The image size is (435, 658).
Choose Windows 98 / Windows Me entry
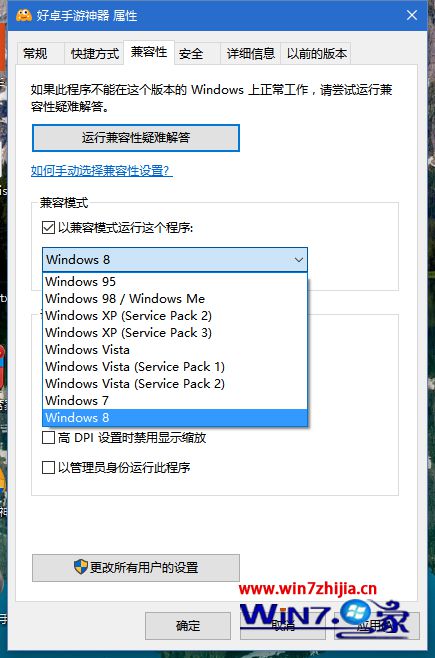(x=175, y=298)
